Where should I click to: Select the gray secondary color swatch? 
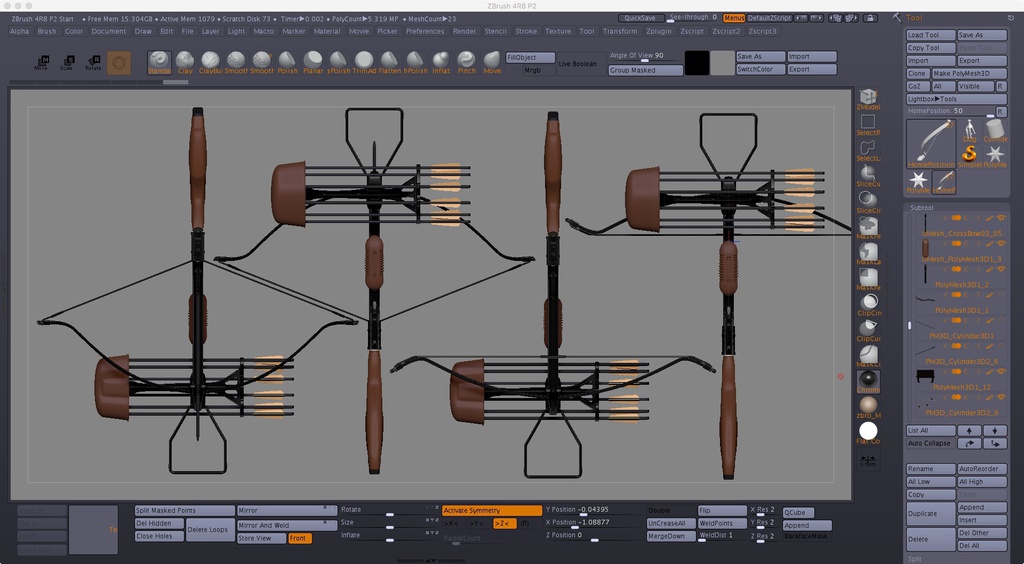coord(722,63)
